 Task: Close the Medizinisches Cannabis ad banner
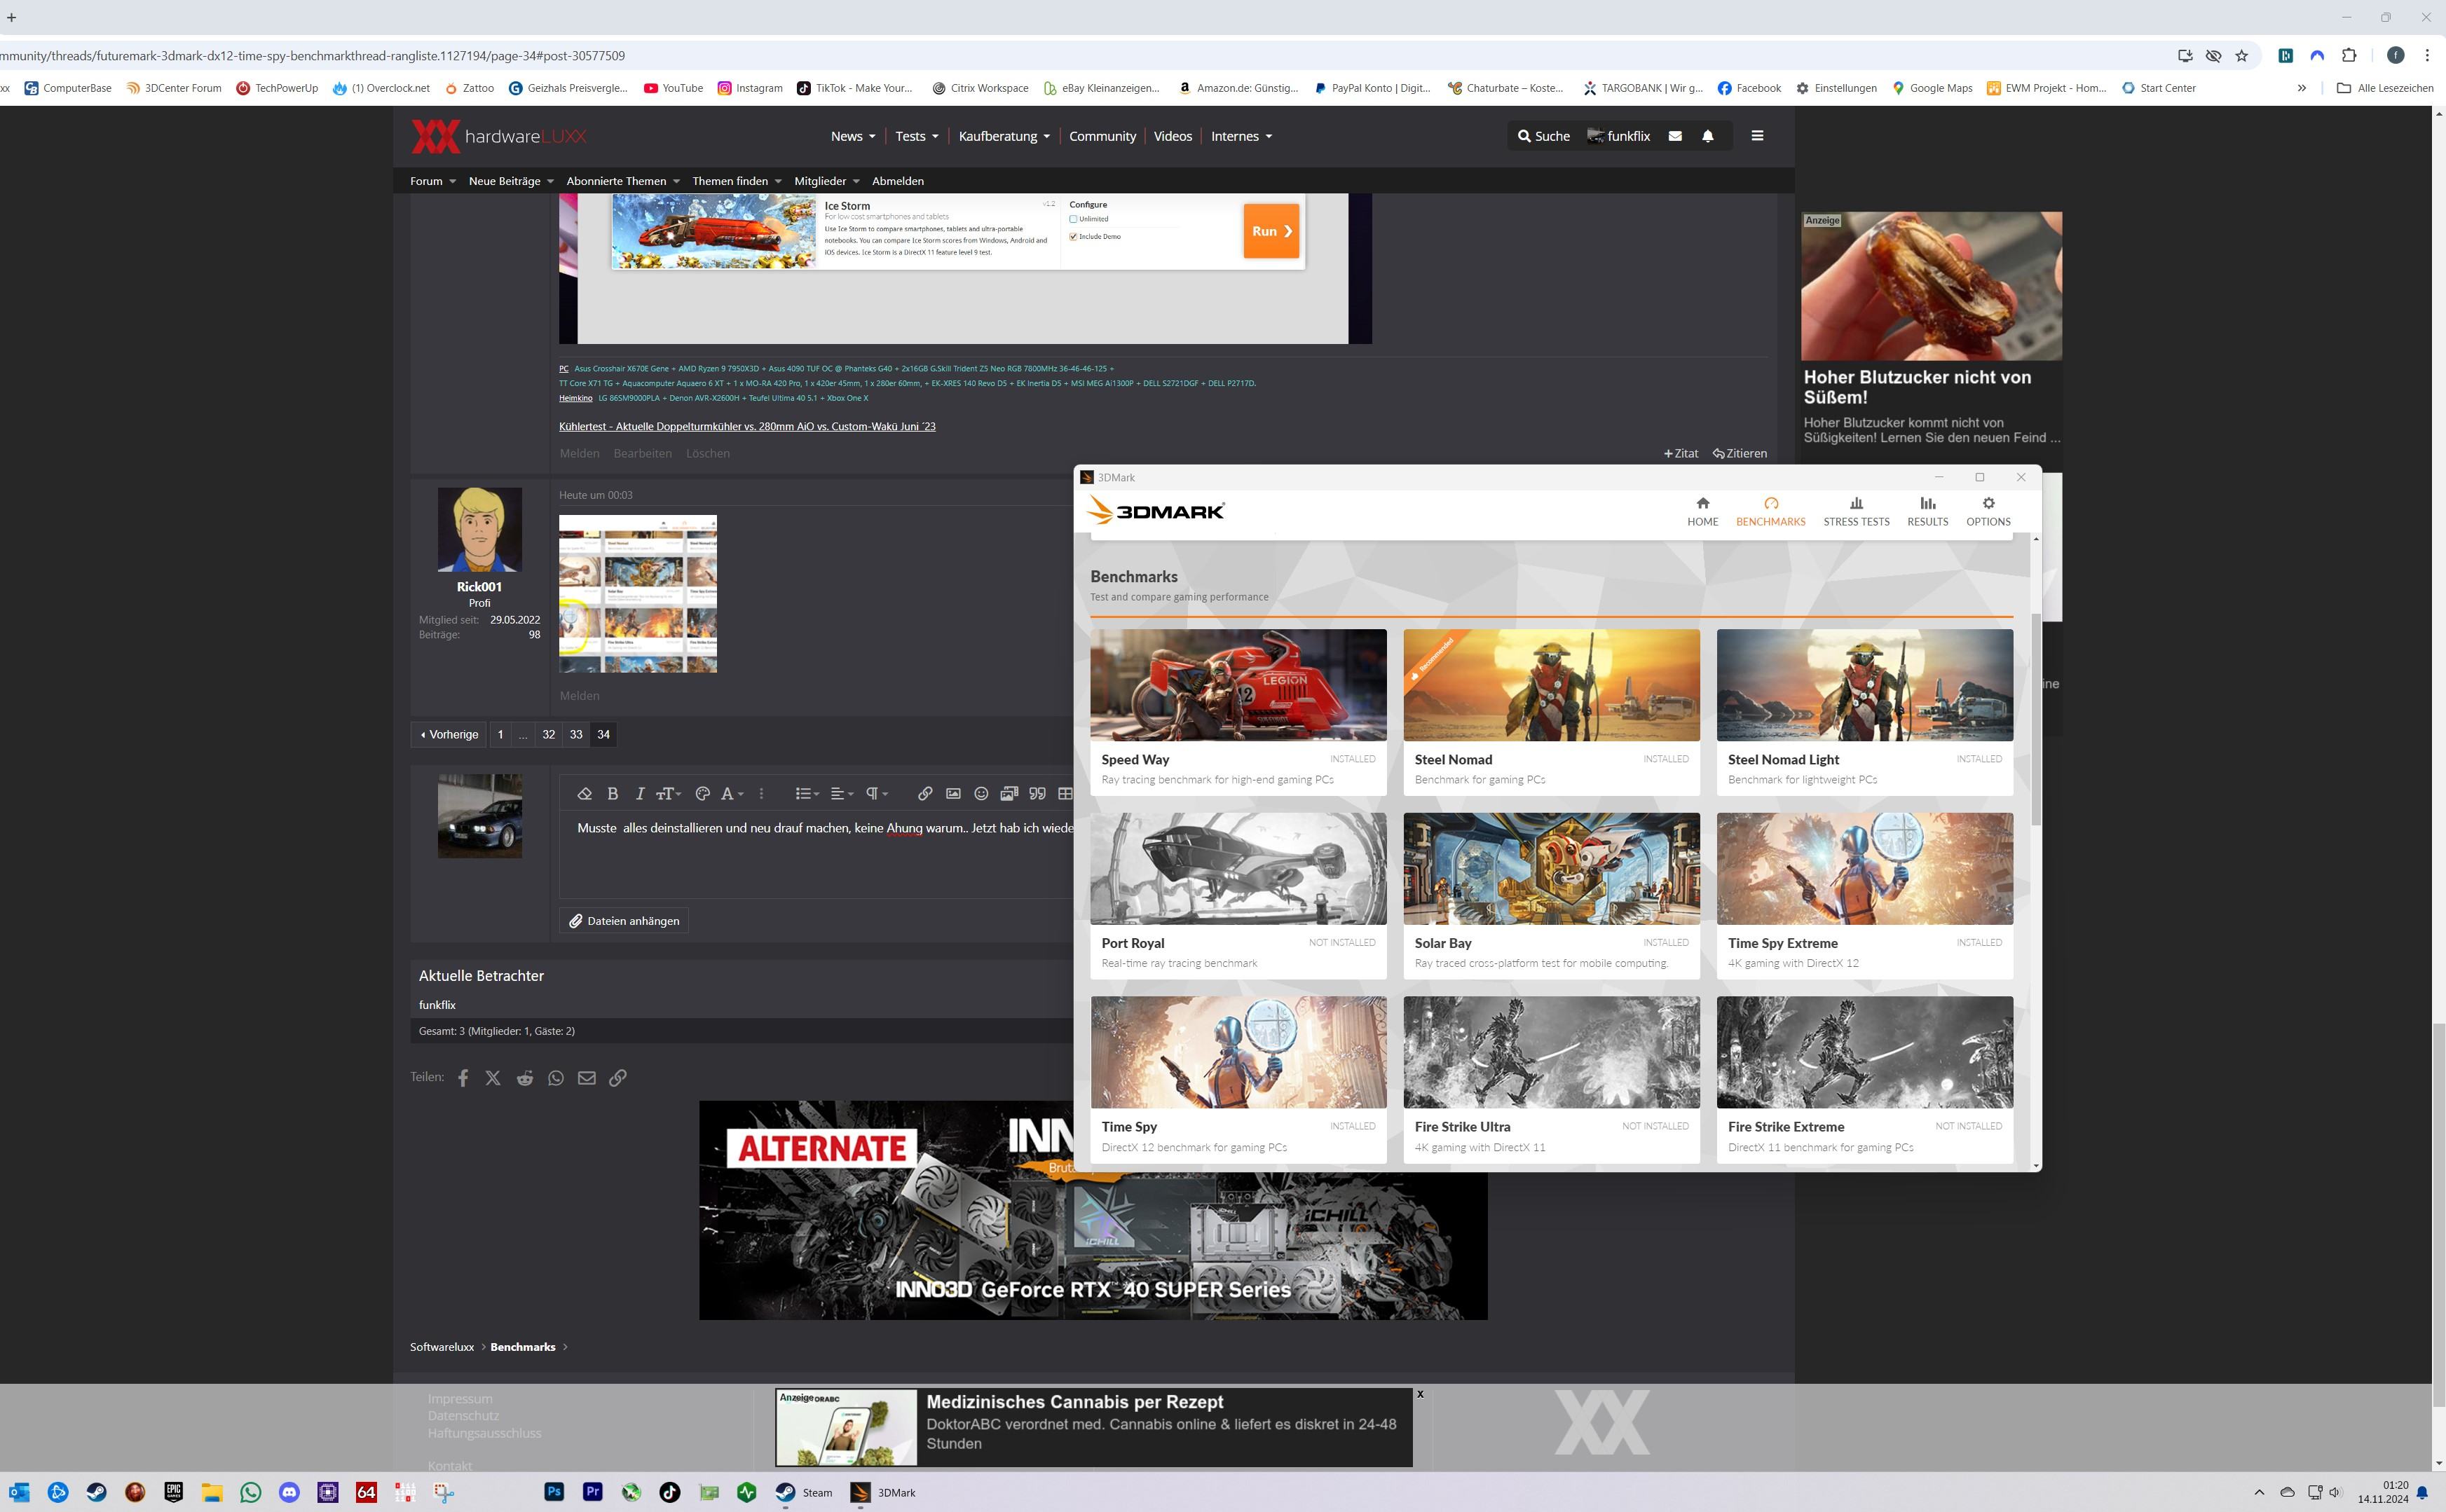pyautogui.click(x=1419, y=1394)
